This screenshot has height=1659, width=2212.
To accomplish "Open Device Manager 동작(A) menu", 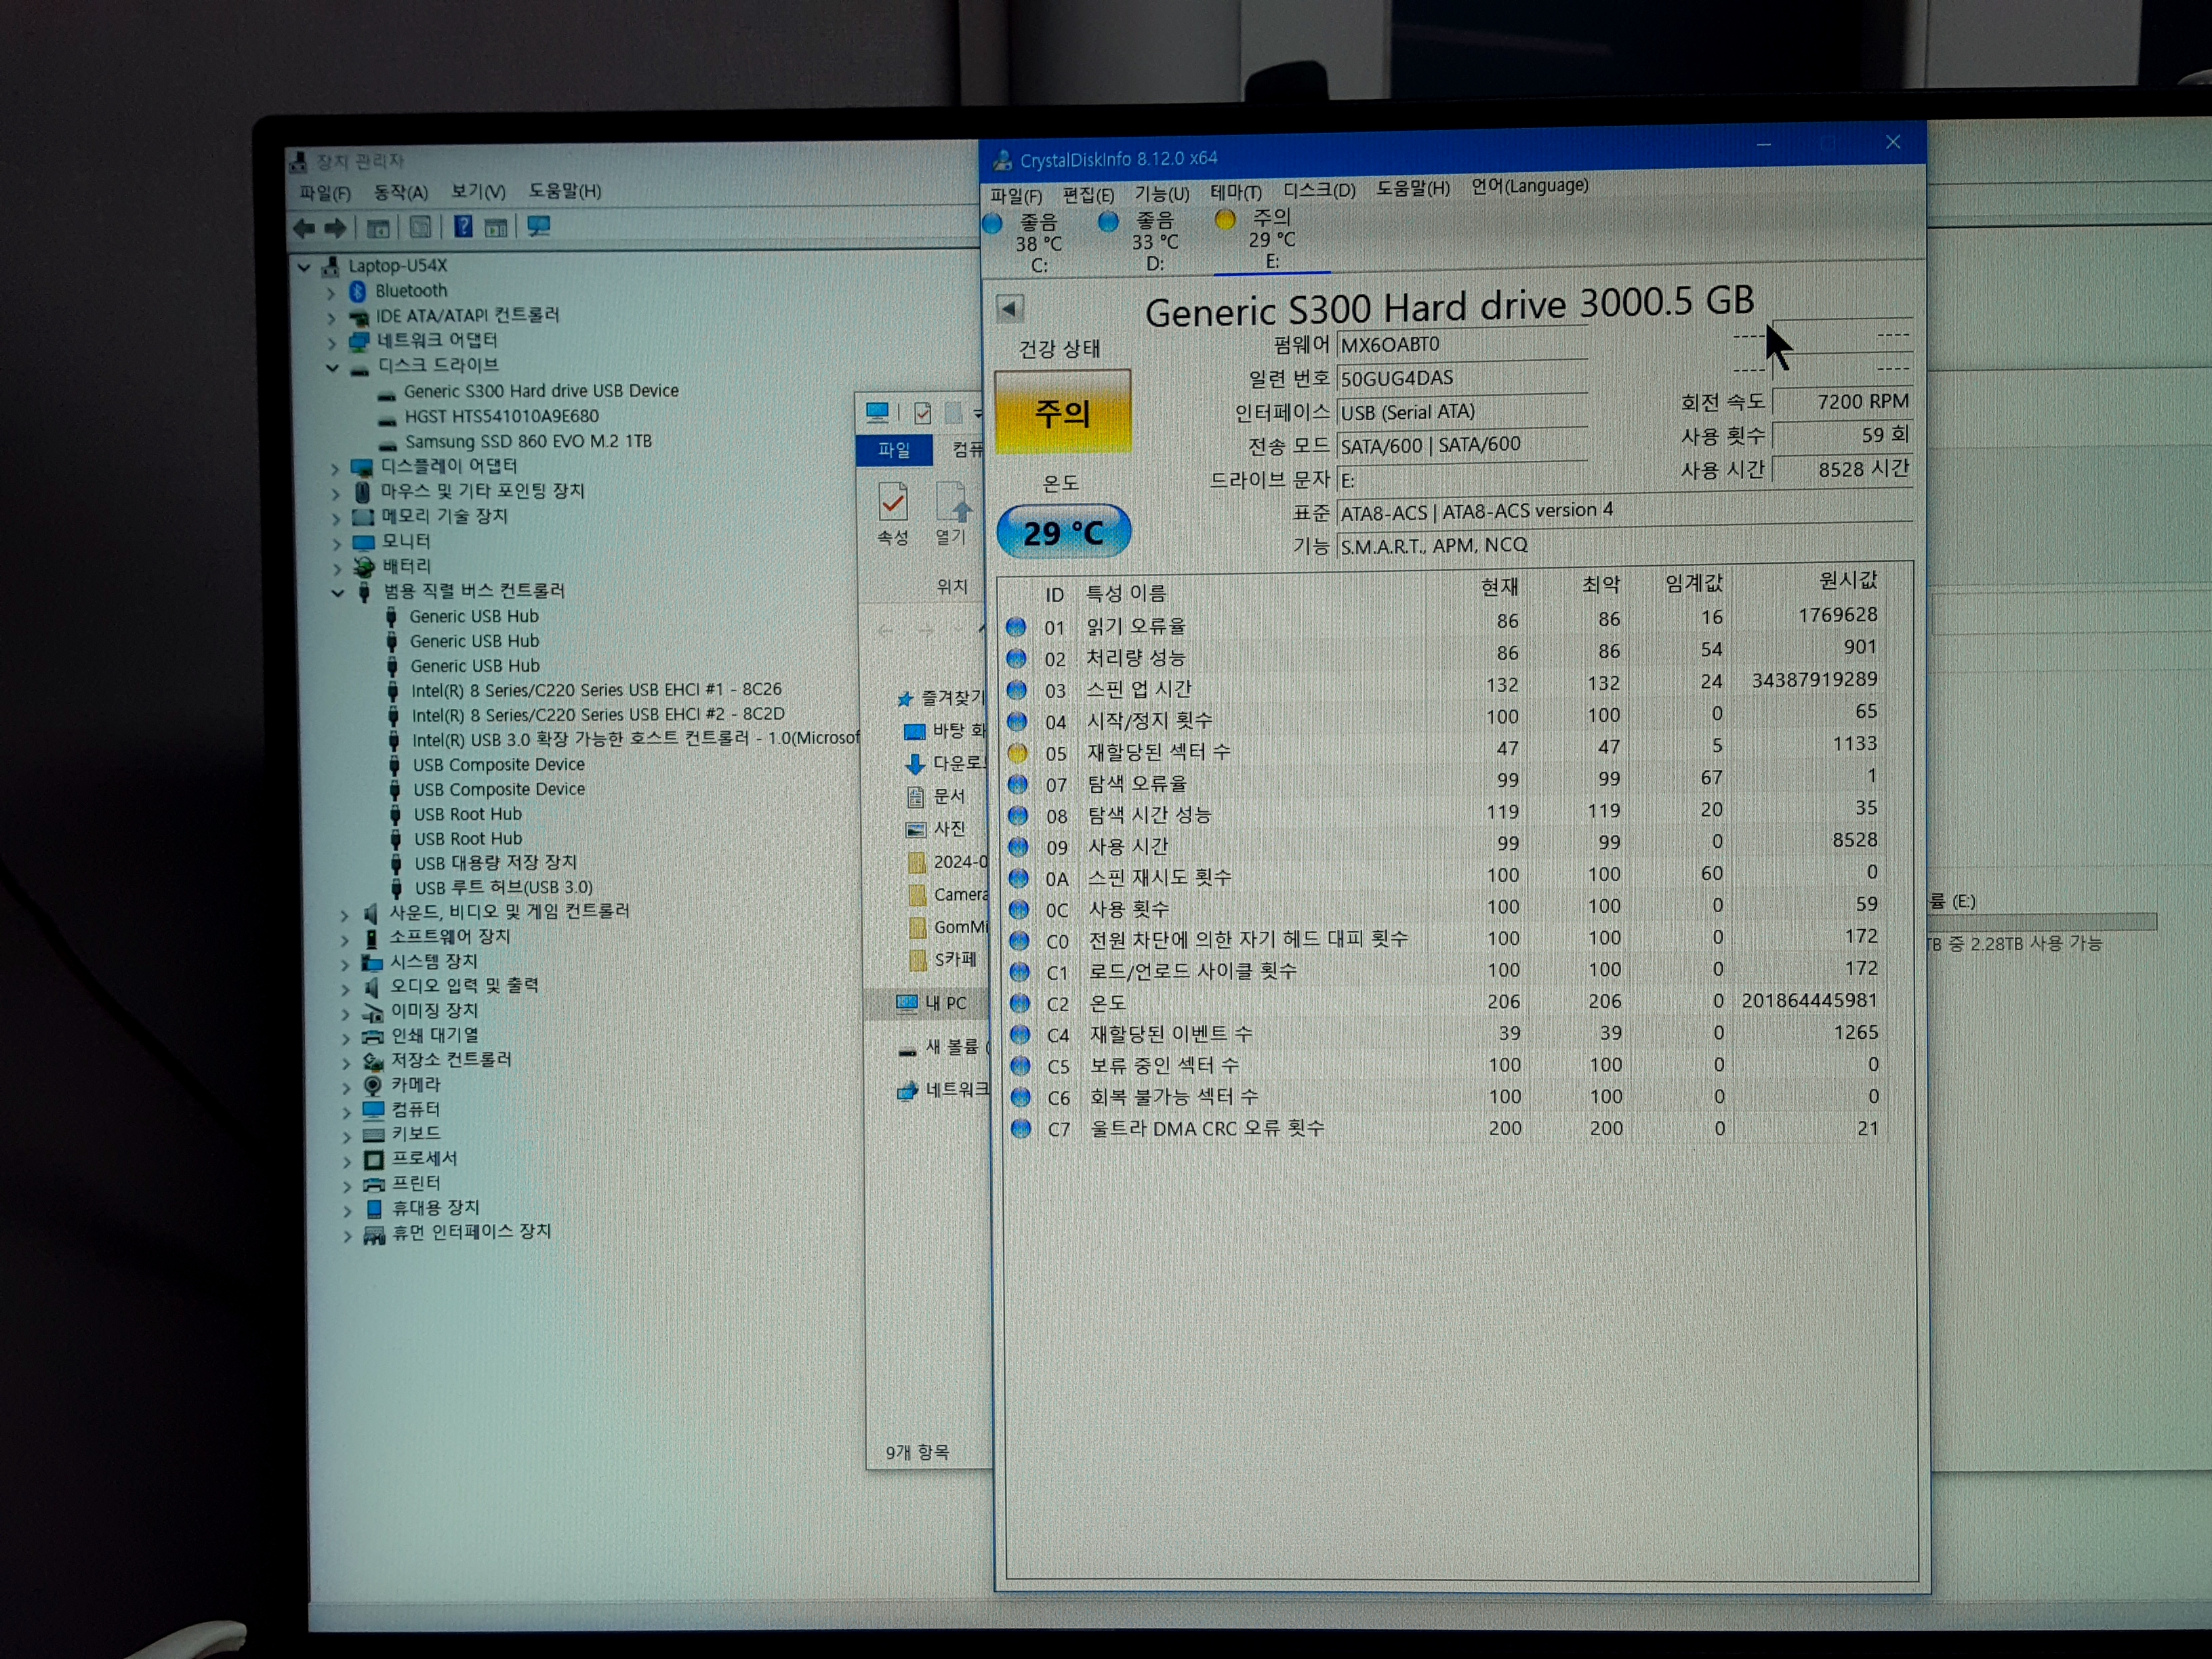I will click(x=400, y=192).
